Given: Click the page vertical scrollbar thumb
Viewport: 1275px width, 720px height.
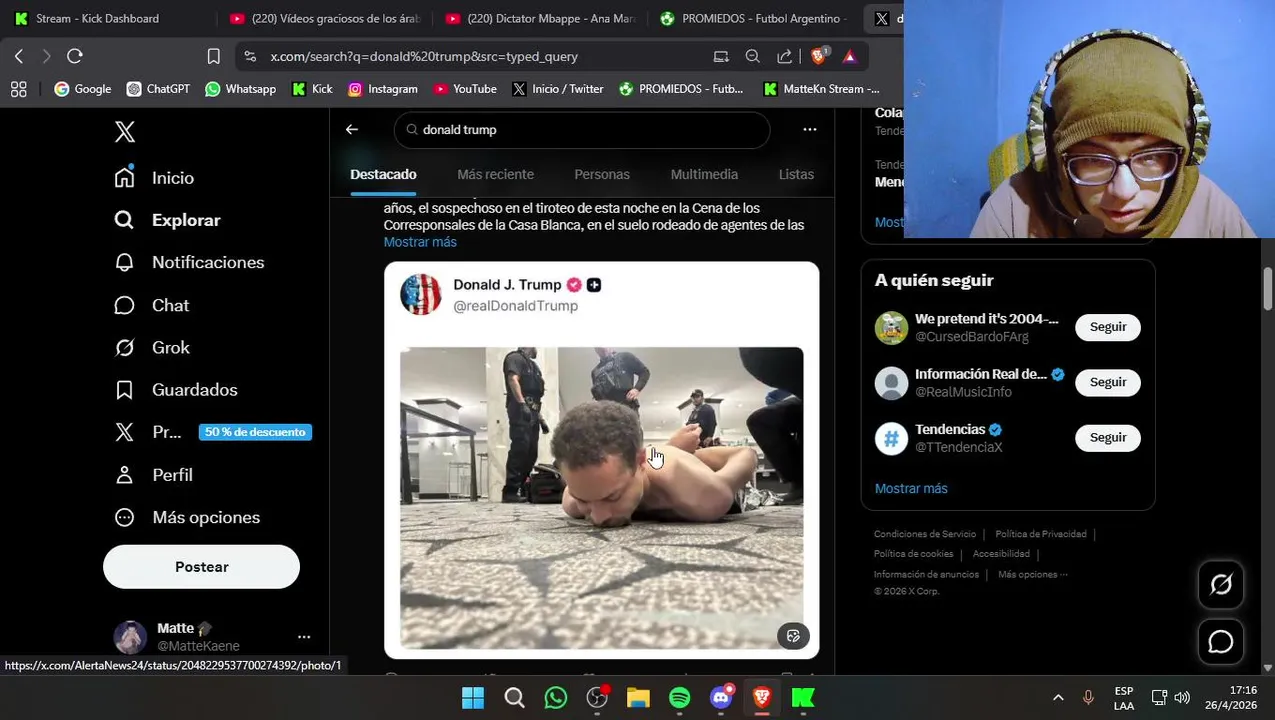Looking at the screenshot, I should pyautogui.click(x=1268, y=290).
